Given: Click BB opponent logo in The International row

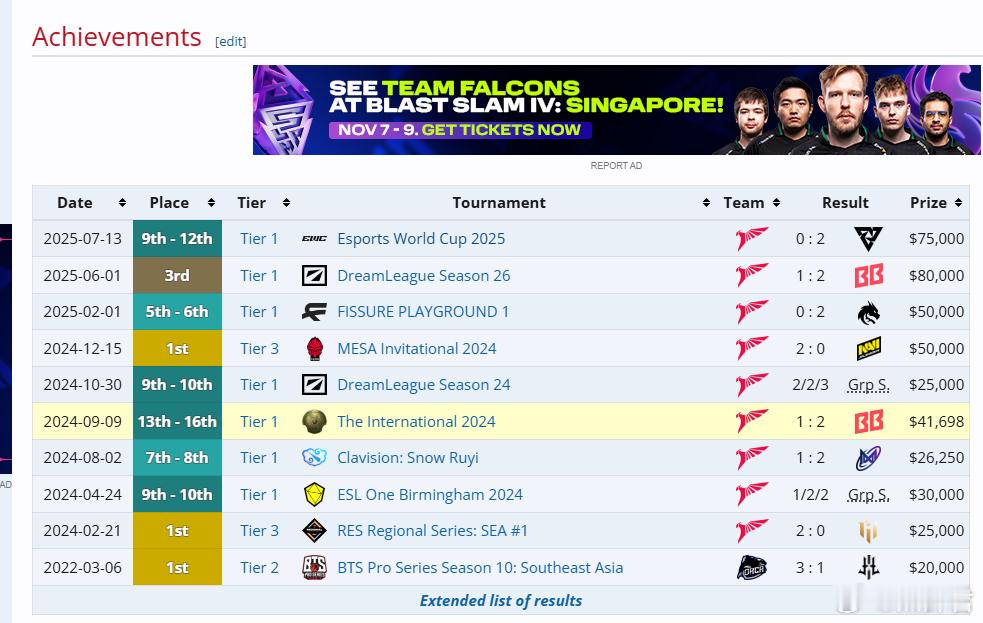Looking at the screenshot, I should pyautogui.click(x=869, y=421).
